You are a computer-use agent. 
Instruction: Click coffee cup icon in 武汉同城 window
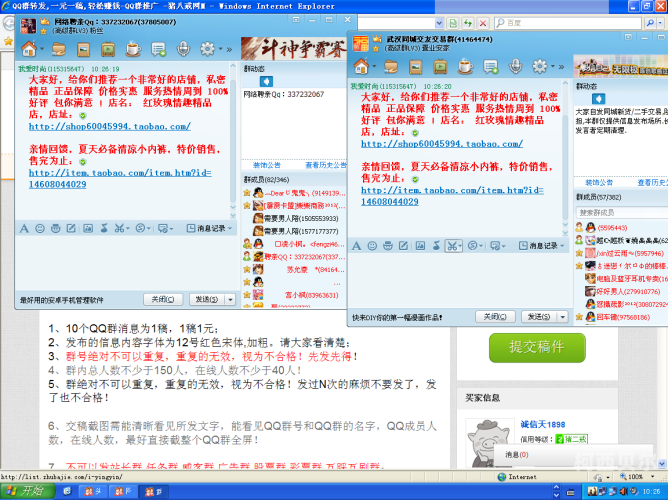coord(465,67)
